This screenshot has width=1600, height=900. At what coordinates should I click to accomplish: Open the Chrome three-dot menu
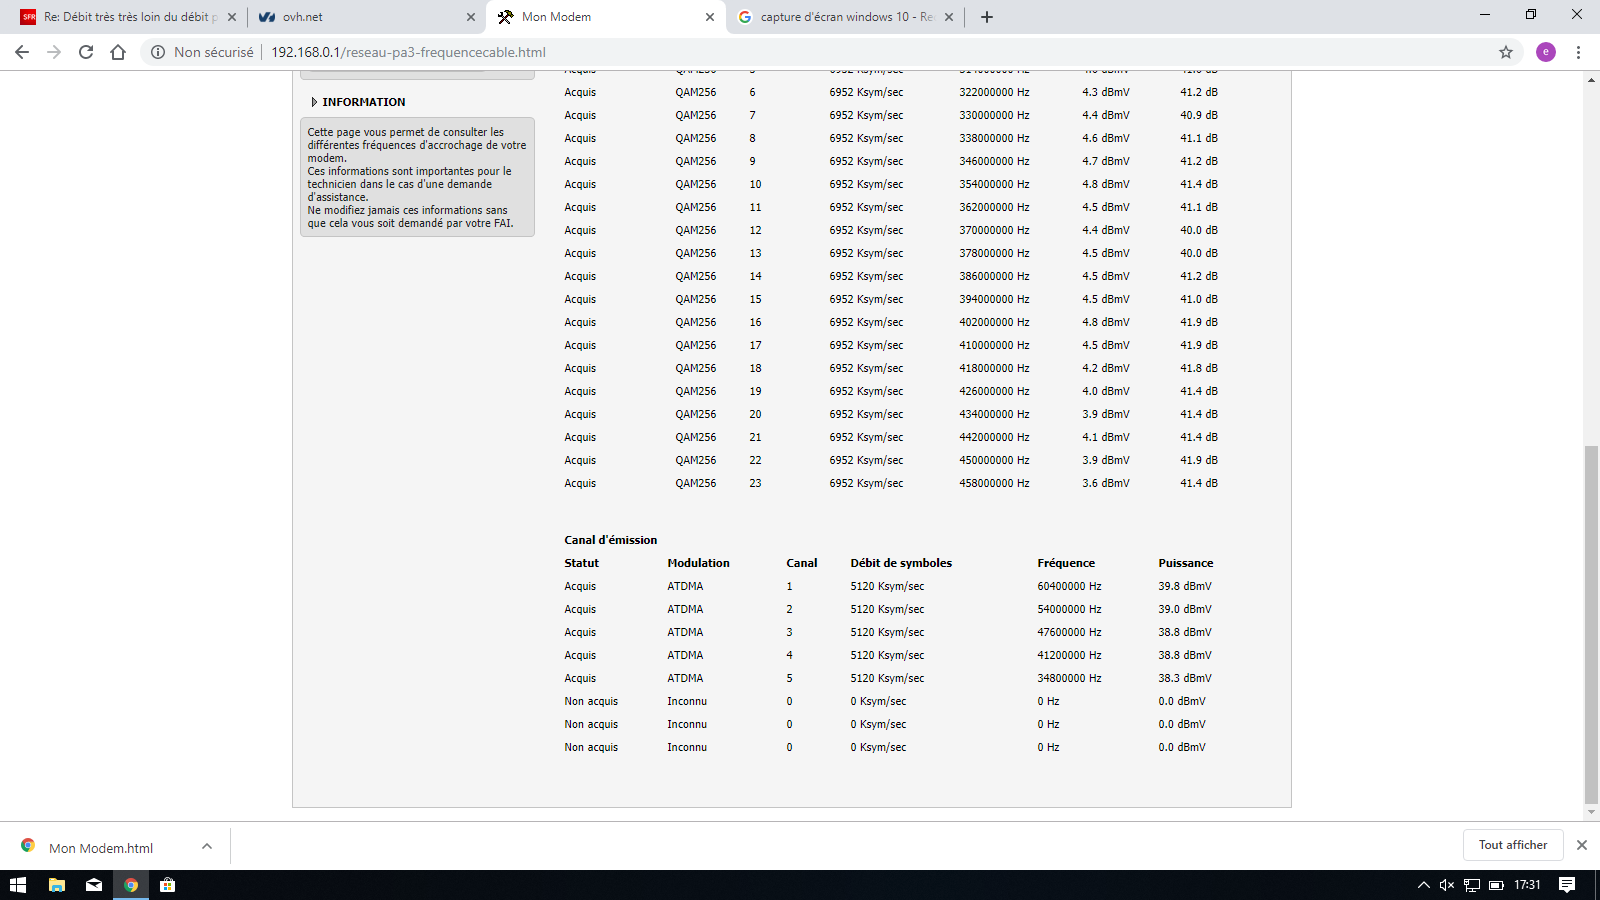click(x=1578, y=52)
